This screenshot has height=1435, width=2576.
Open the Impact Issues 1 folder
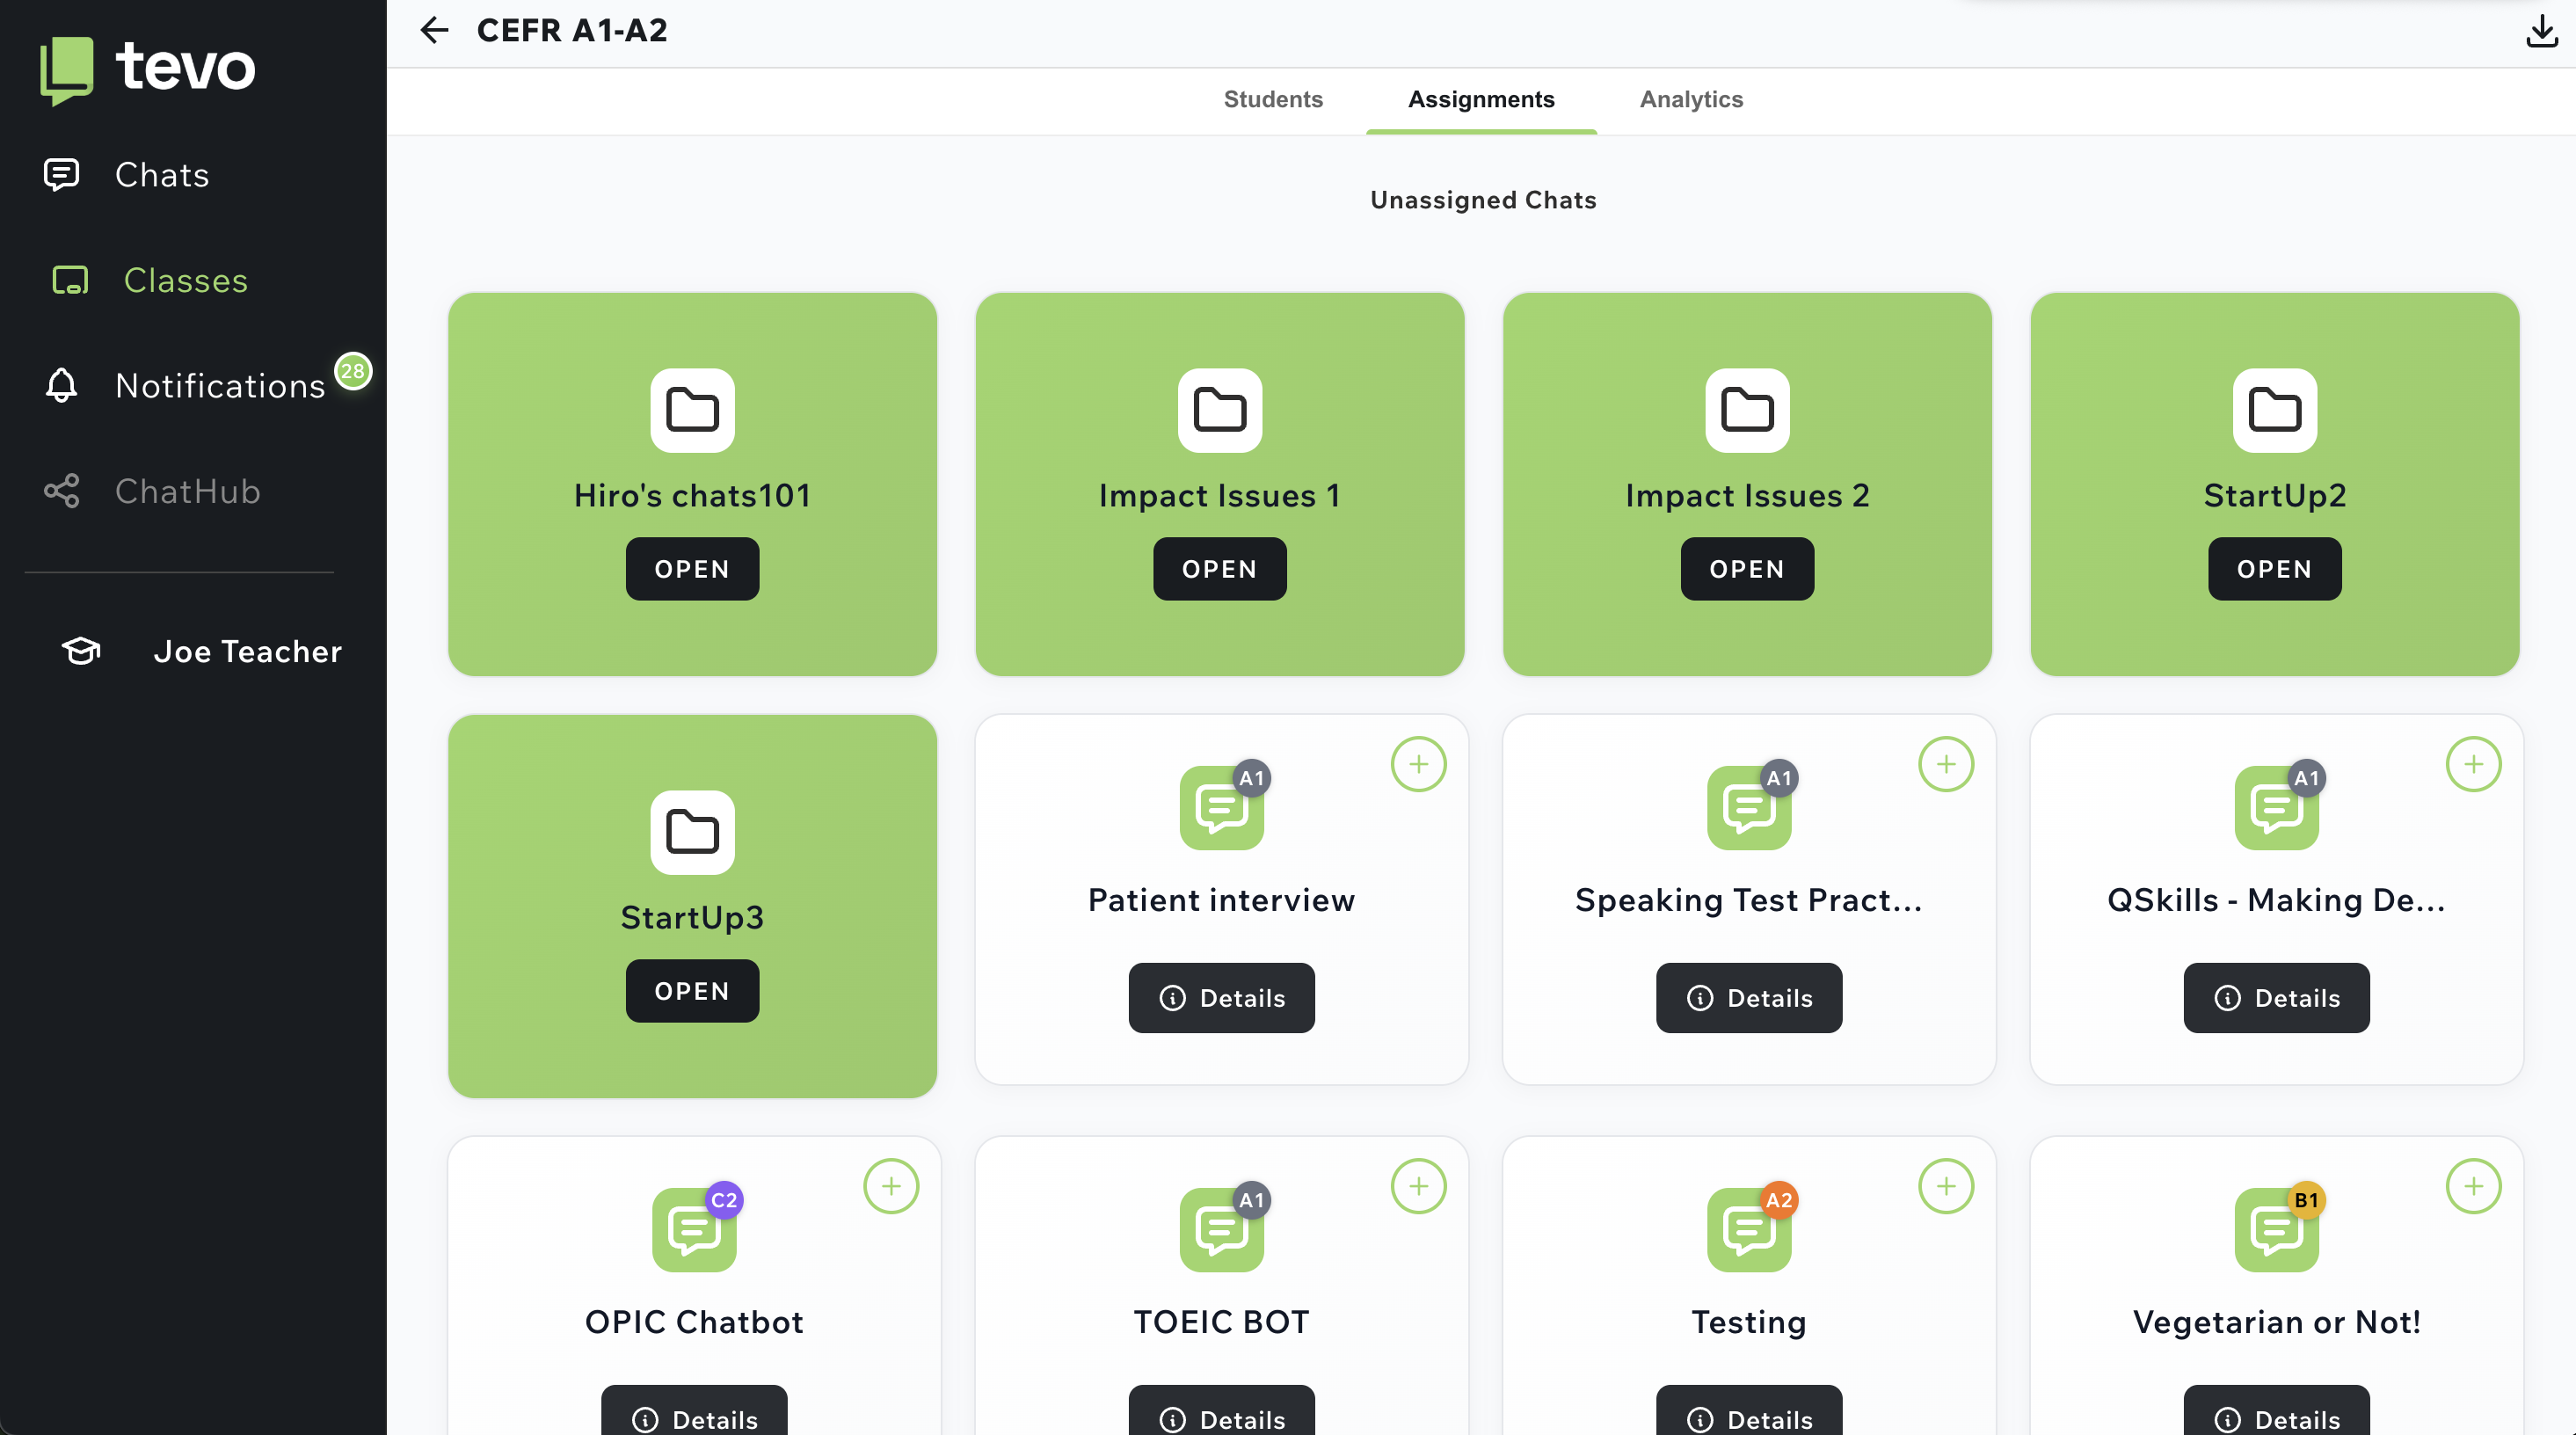pos(1219,569)
